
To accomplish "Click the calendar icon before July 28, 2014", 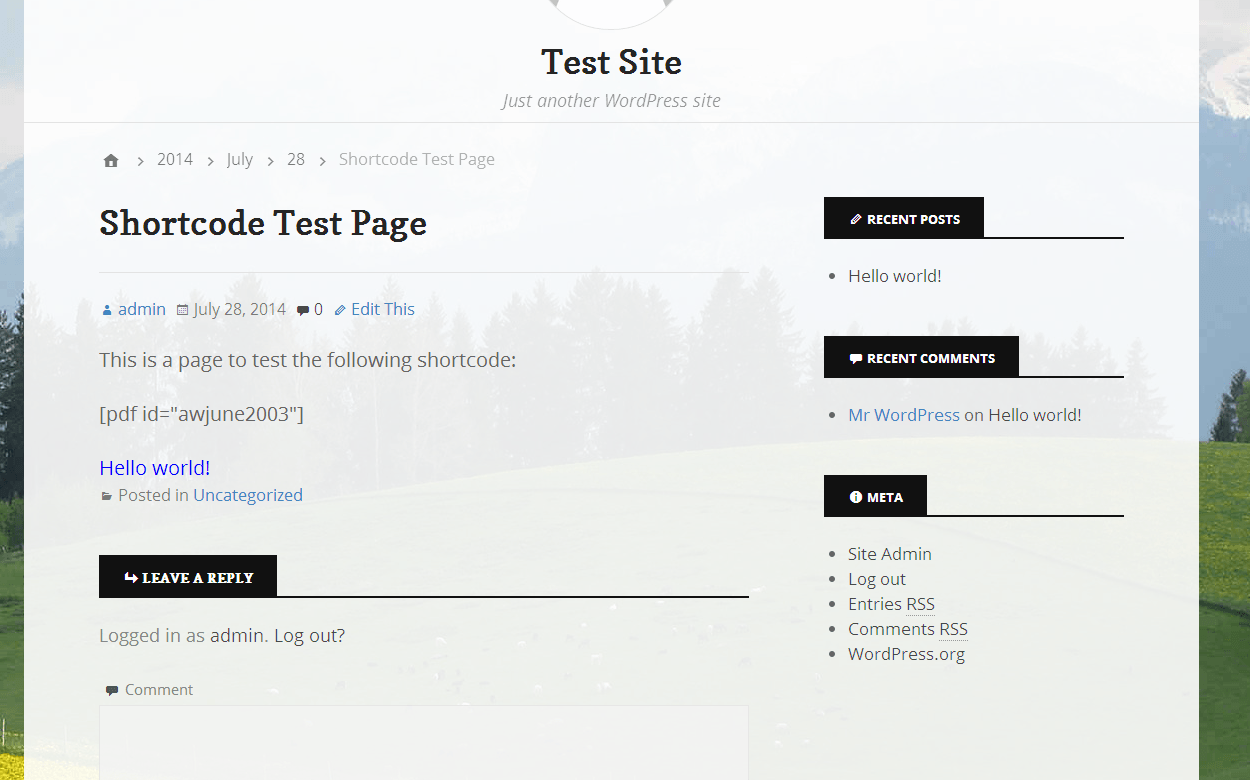I will pos(182,310).
